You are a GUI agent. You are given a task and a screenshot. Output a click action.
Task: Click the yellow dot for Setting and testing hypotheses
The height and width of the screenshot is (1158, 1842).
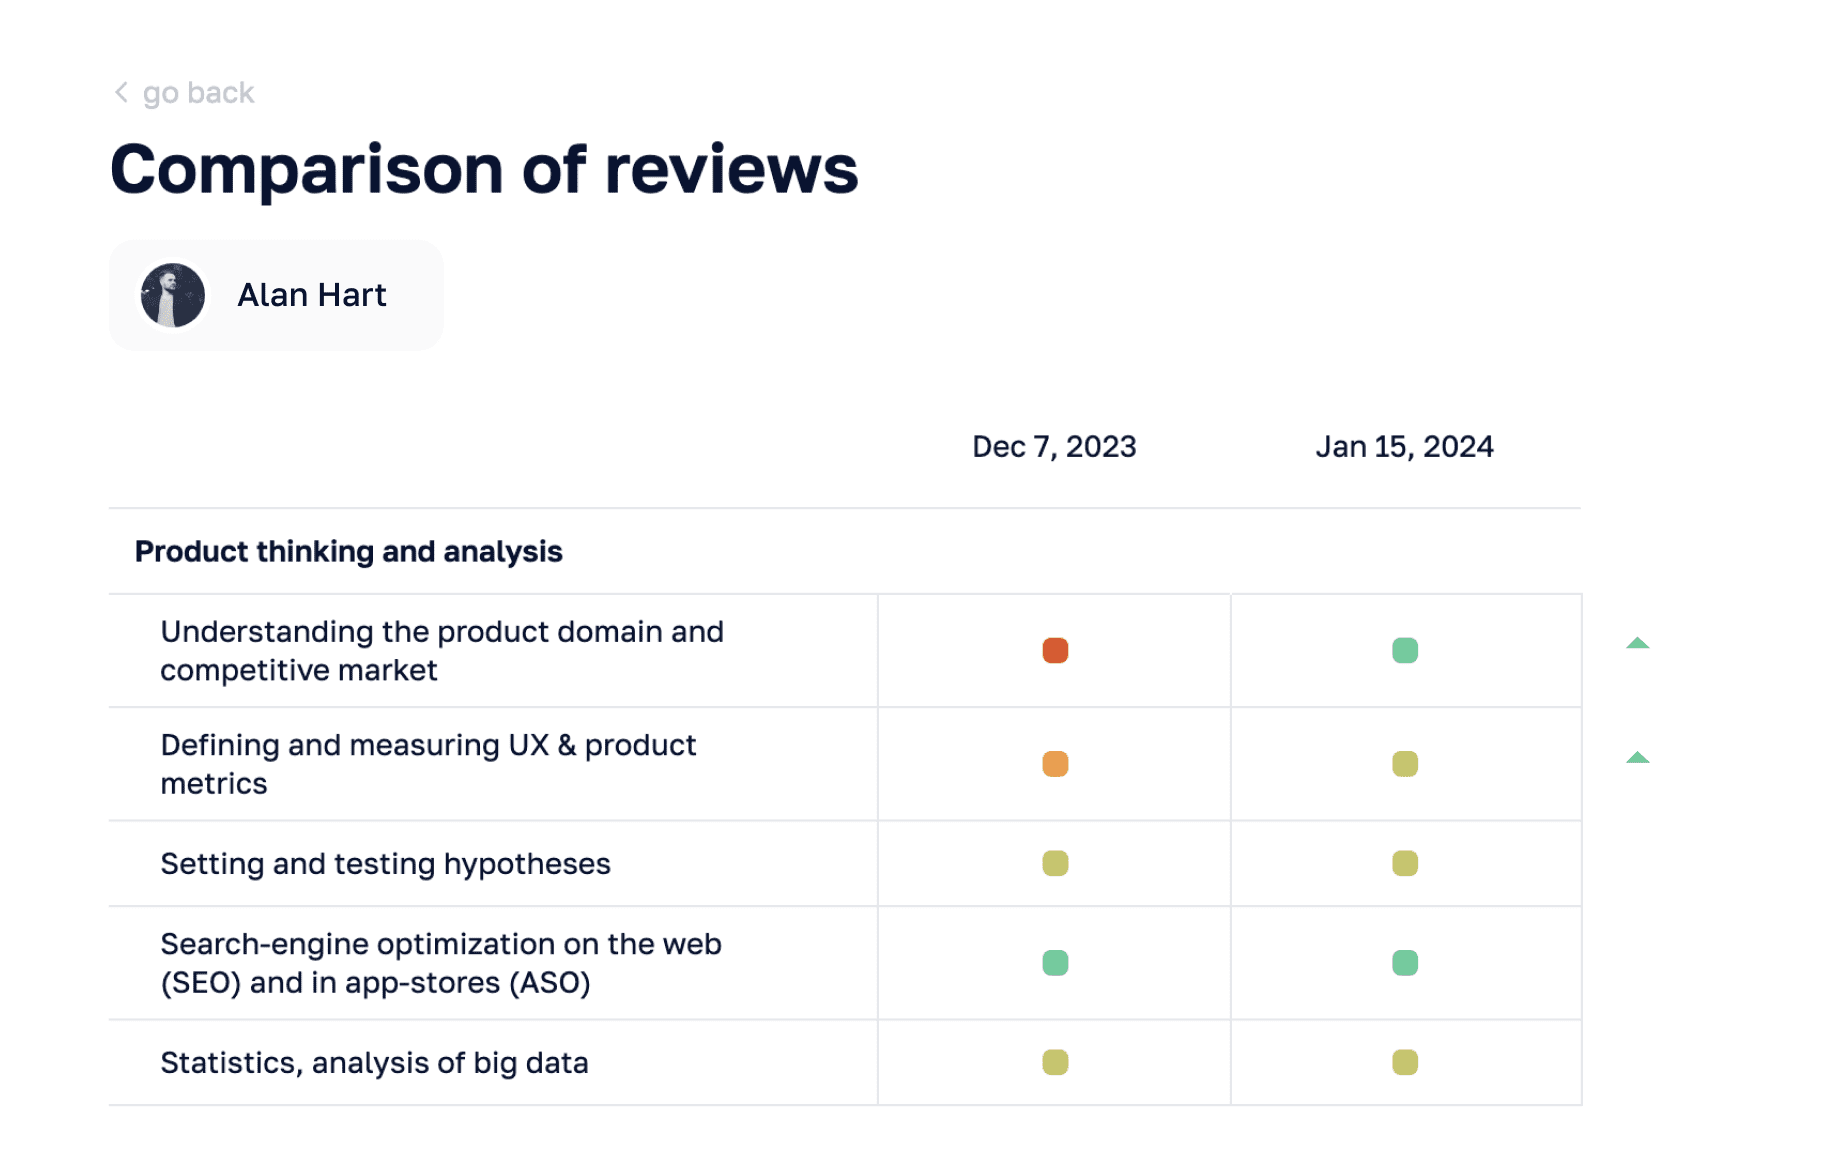(x=1054, y=863)
